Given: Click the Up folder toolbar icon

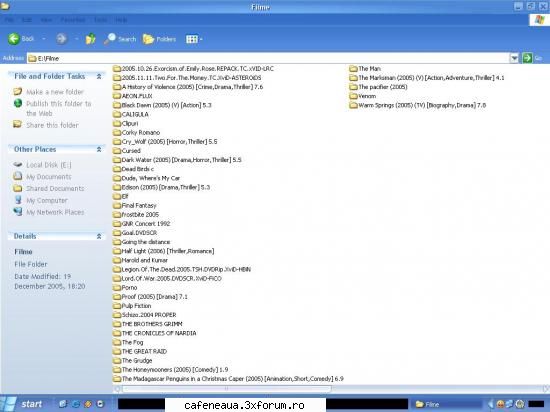Looking at the screenshot, I should [90, 39].
